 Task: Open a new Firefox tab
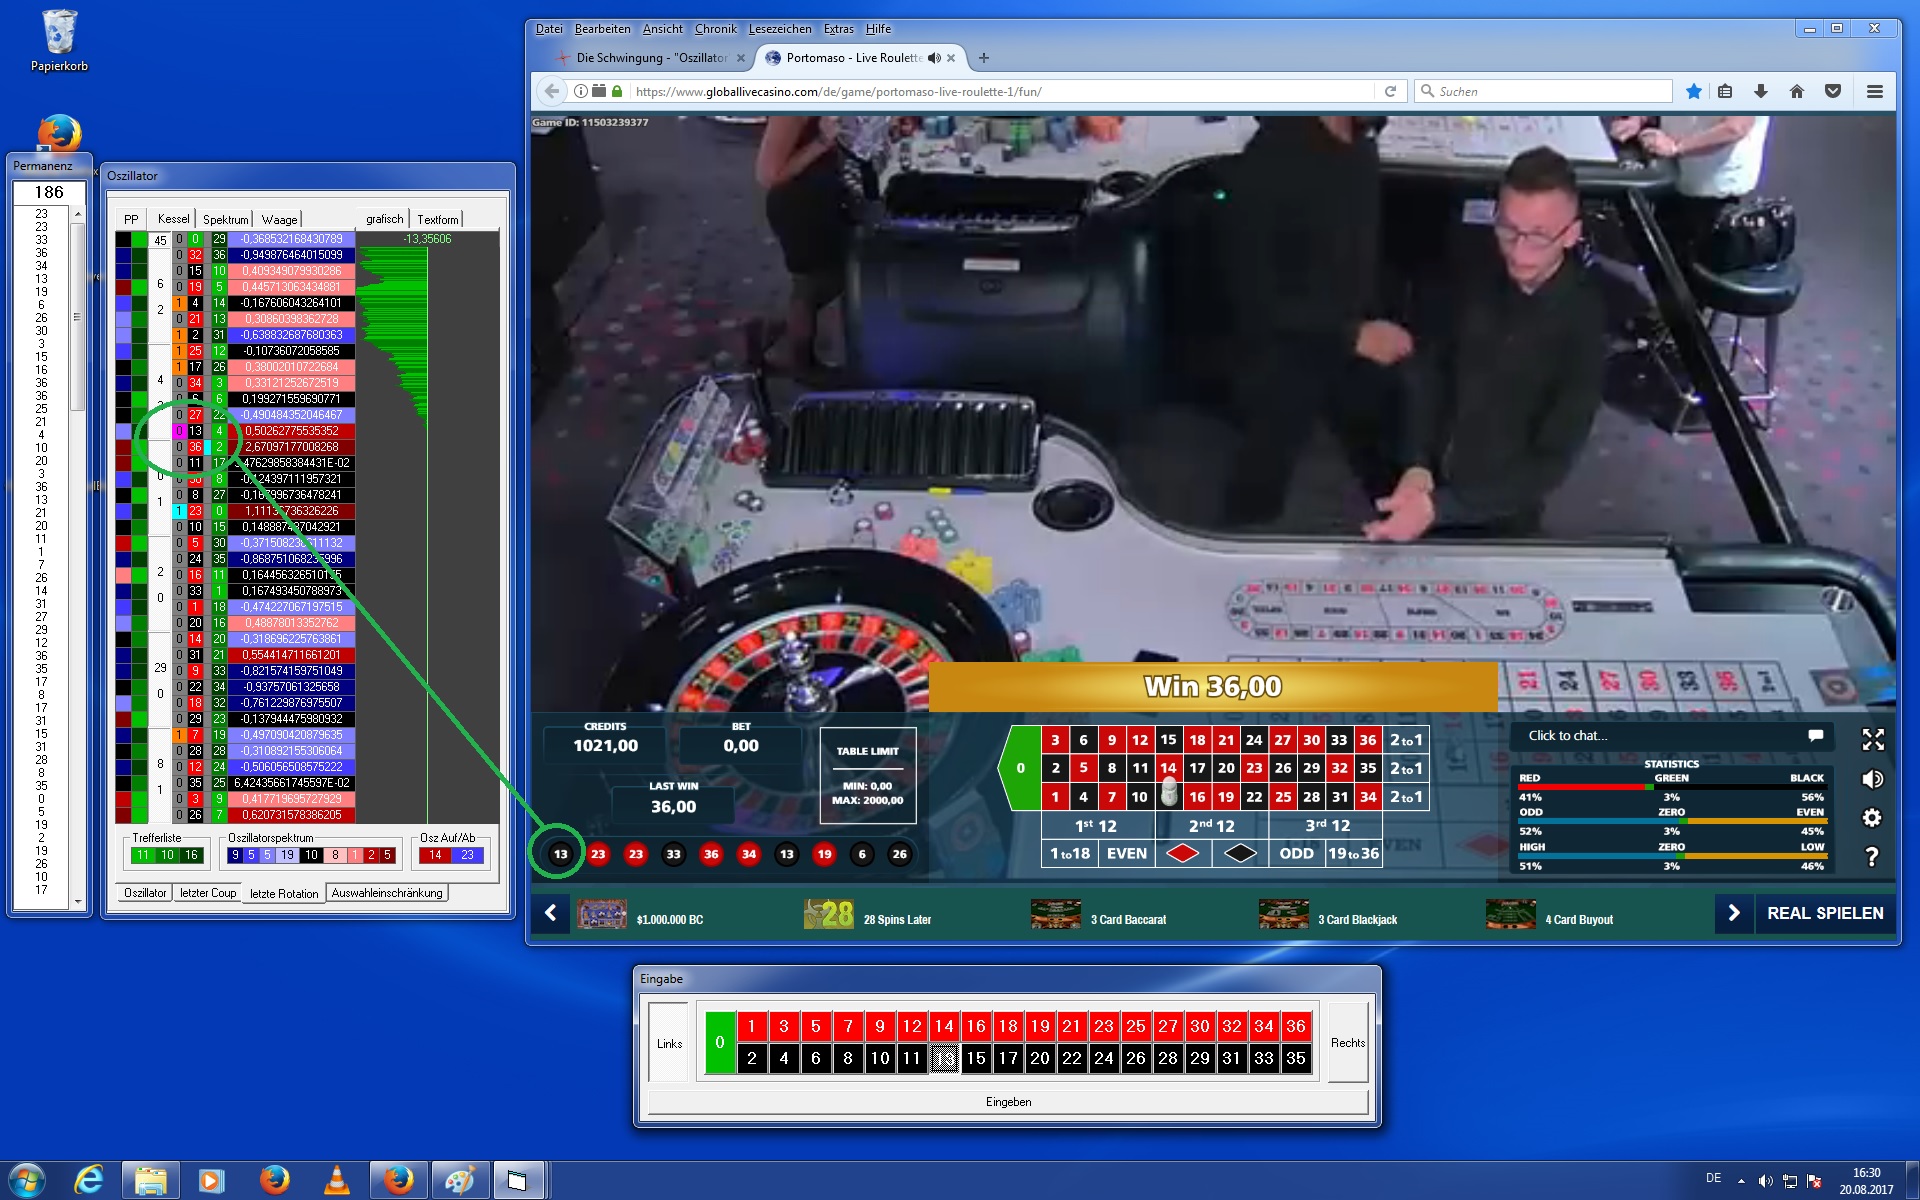(x=984, y=58)
